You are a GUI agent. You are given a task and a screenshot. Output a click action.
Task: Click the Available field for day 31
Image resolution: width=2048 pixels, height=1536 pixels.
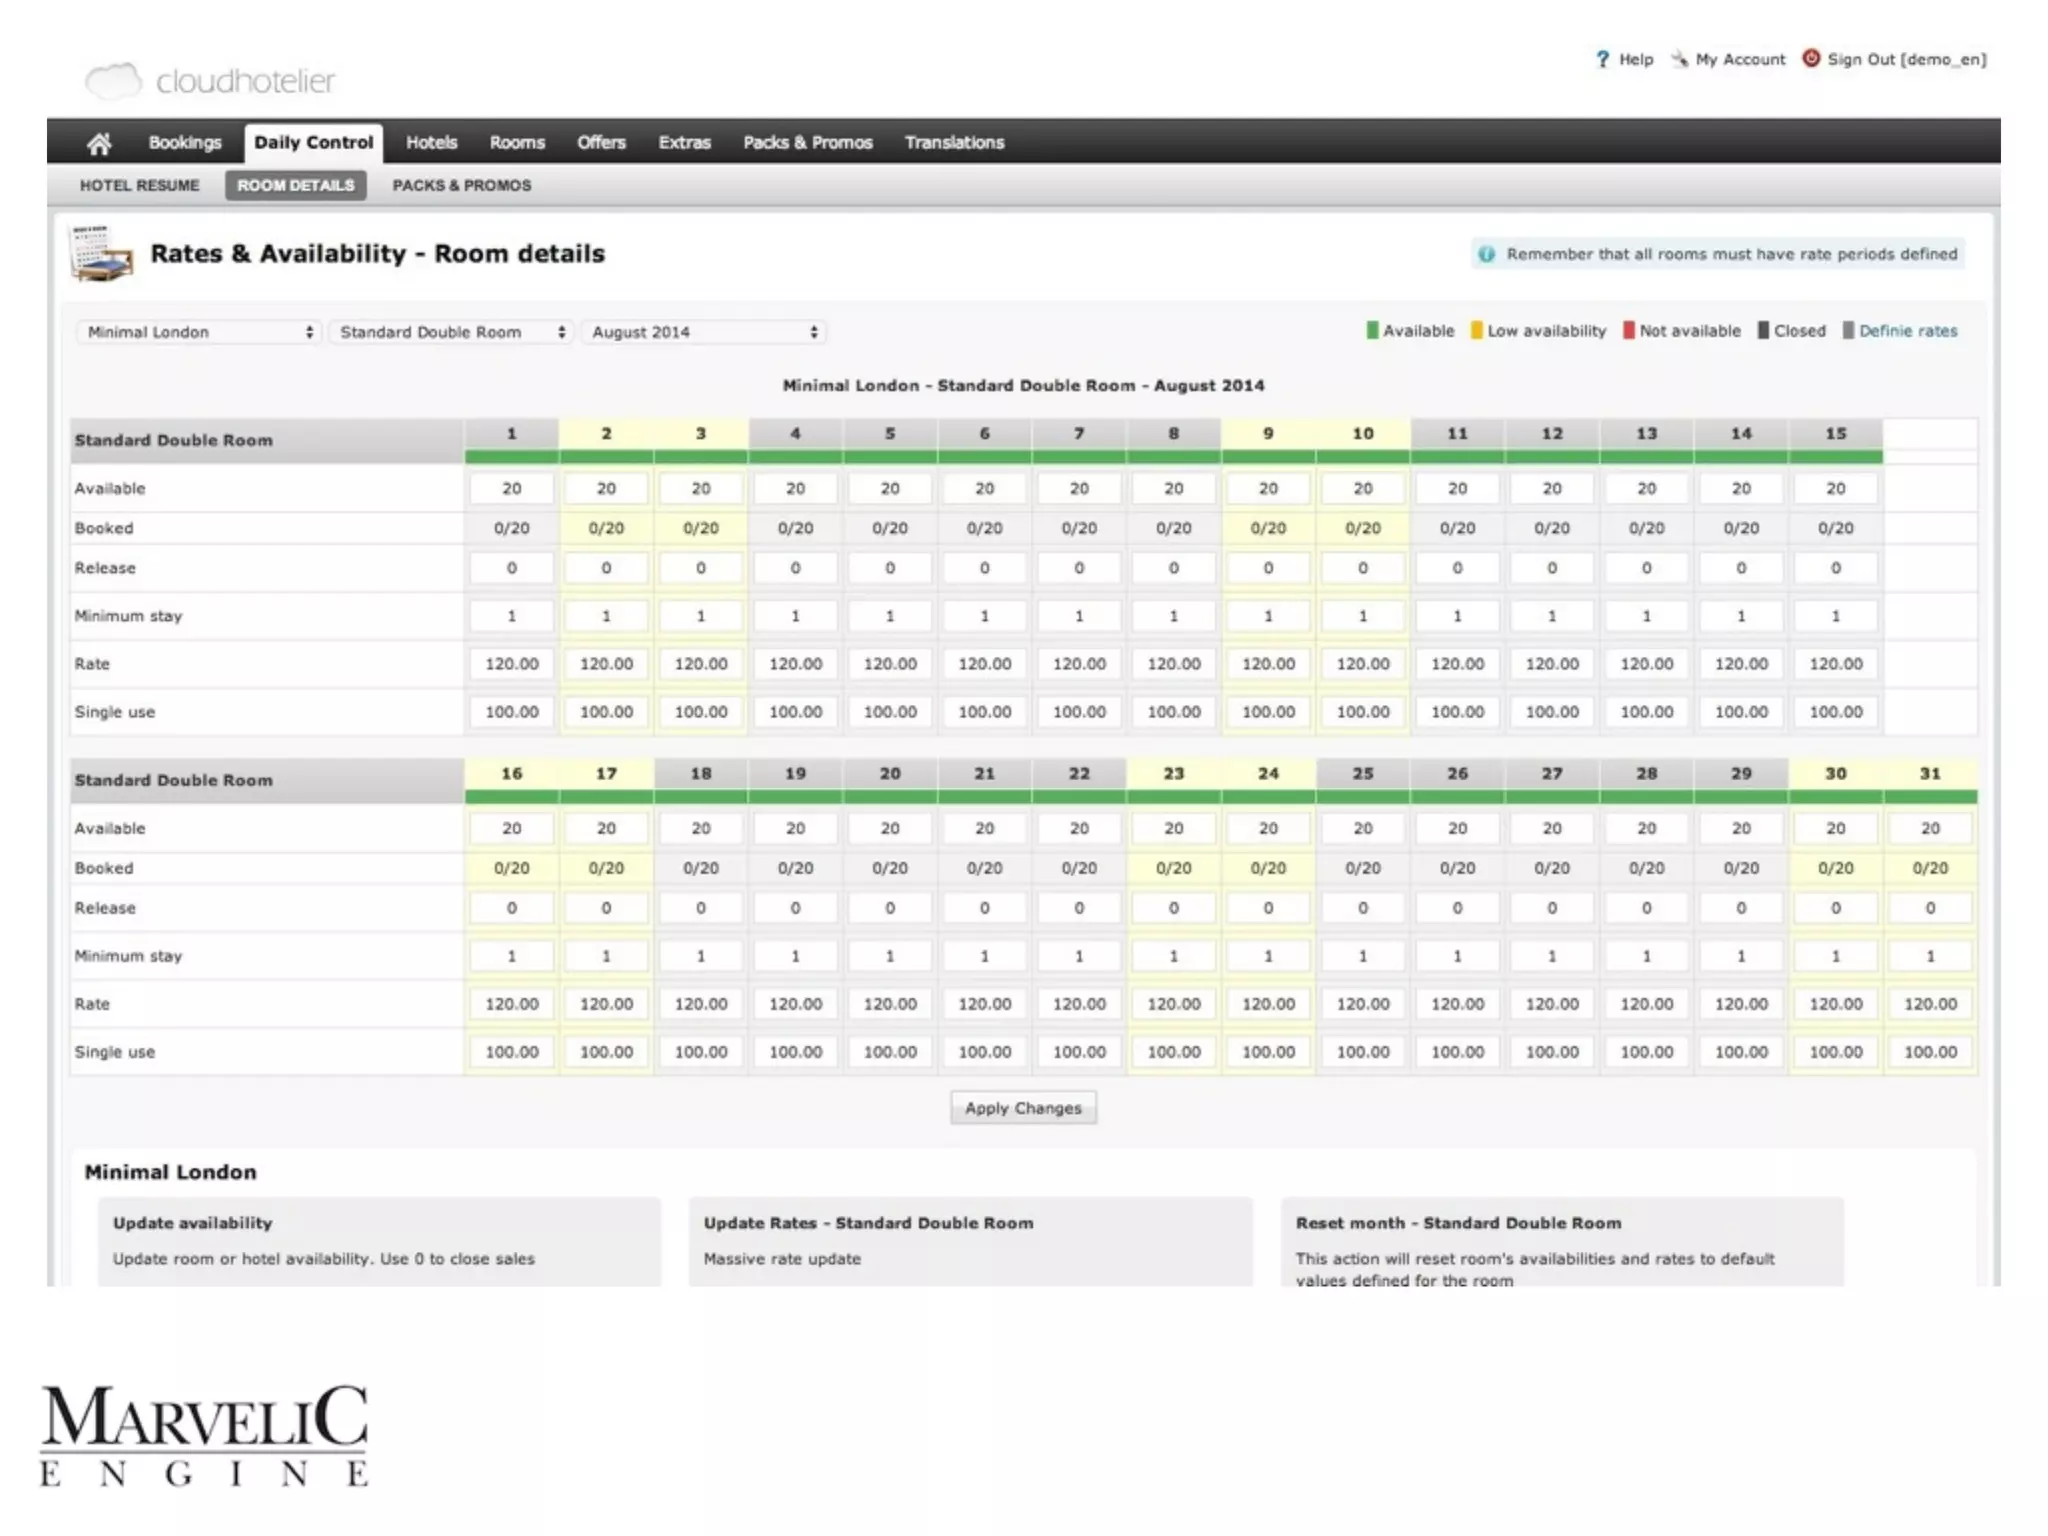[x=1929, y=828]
